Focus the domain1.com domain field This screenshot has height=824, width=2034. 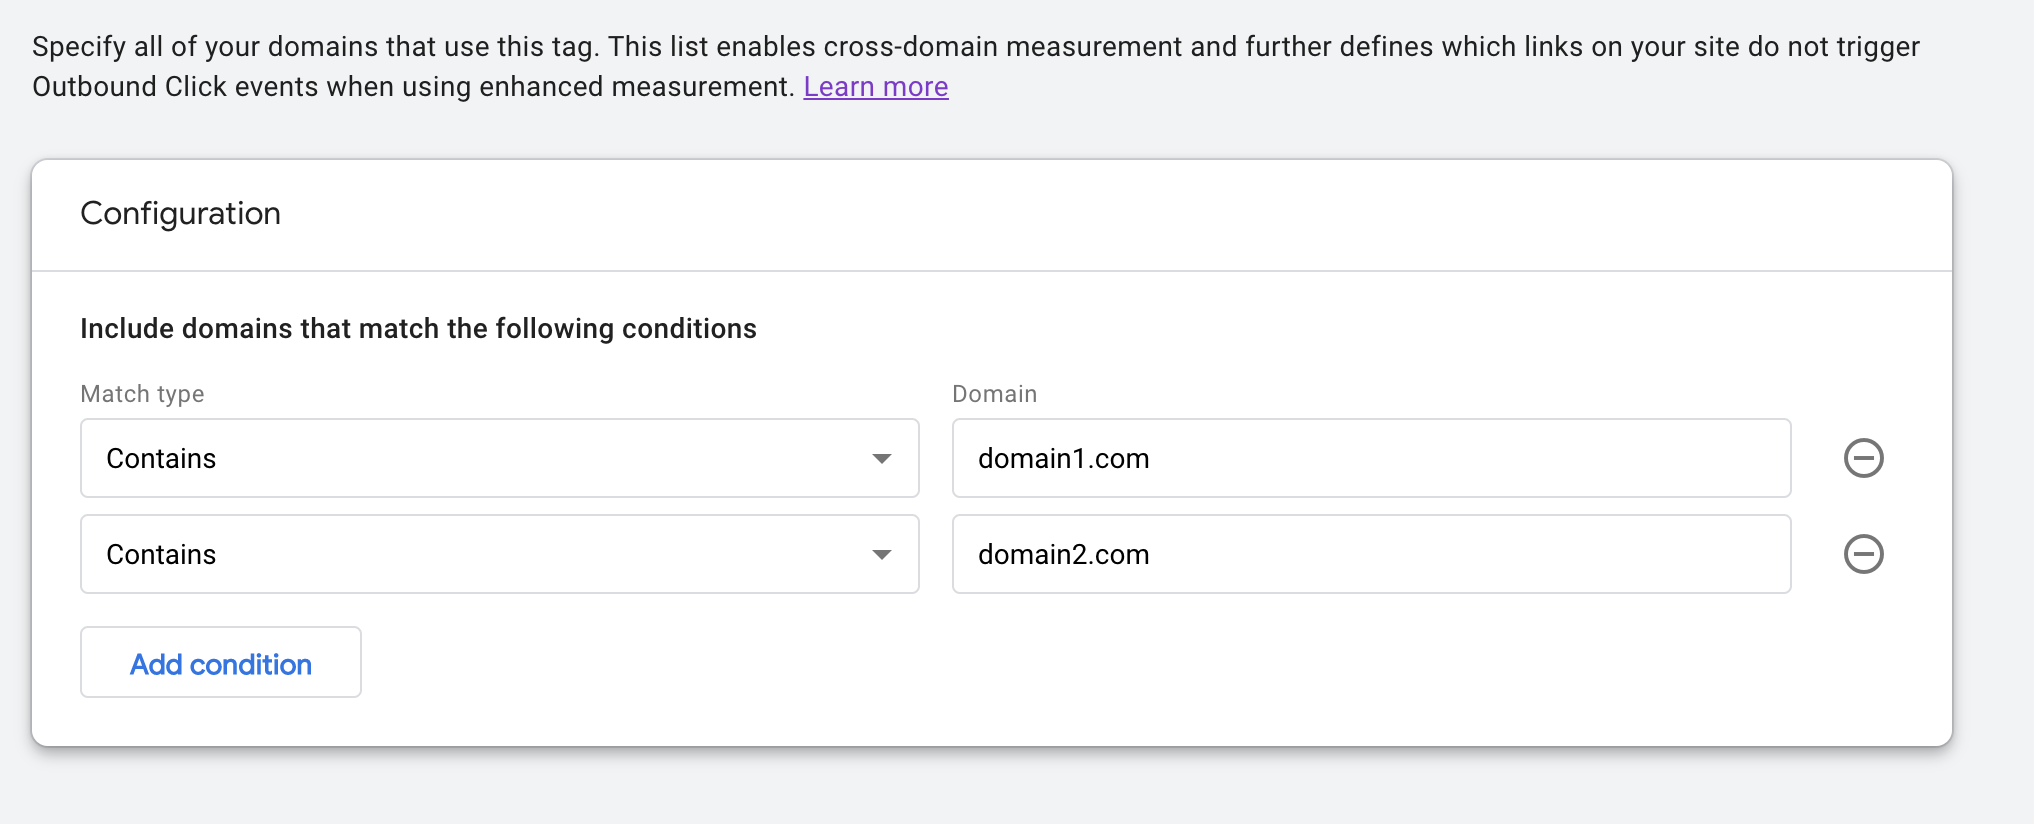coord(1370,458)
